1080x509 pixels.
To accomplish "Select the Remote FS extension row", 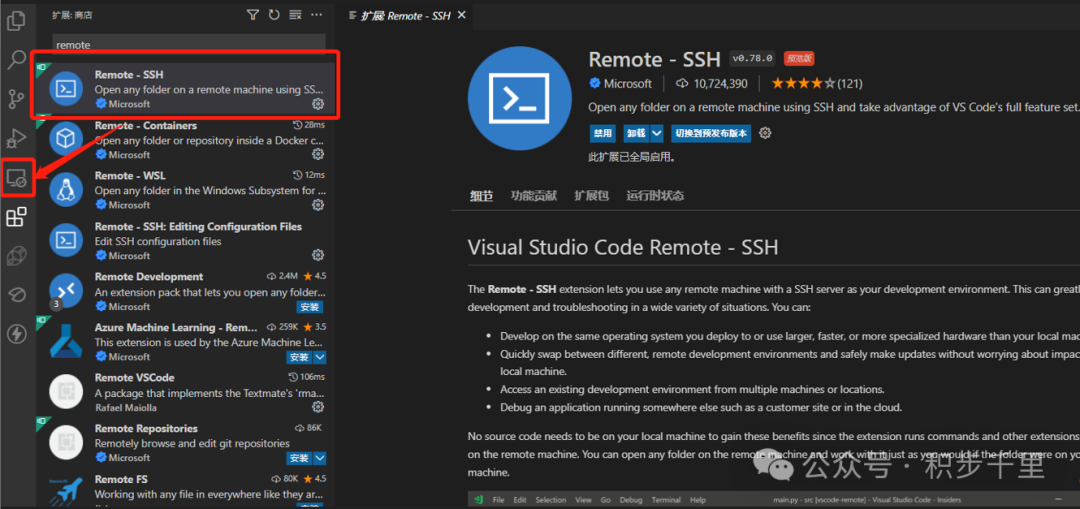I will [x=186, y=489].
